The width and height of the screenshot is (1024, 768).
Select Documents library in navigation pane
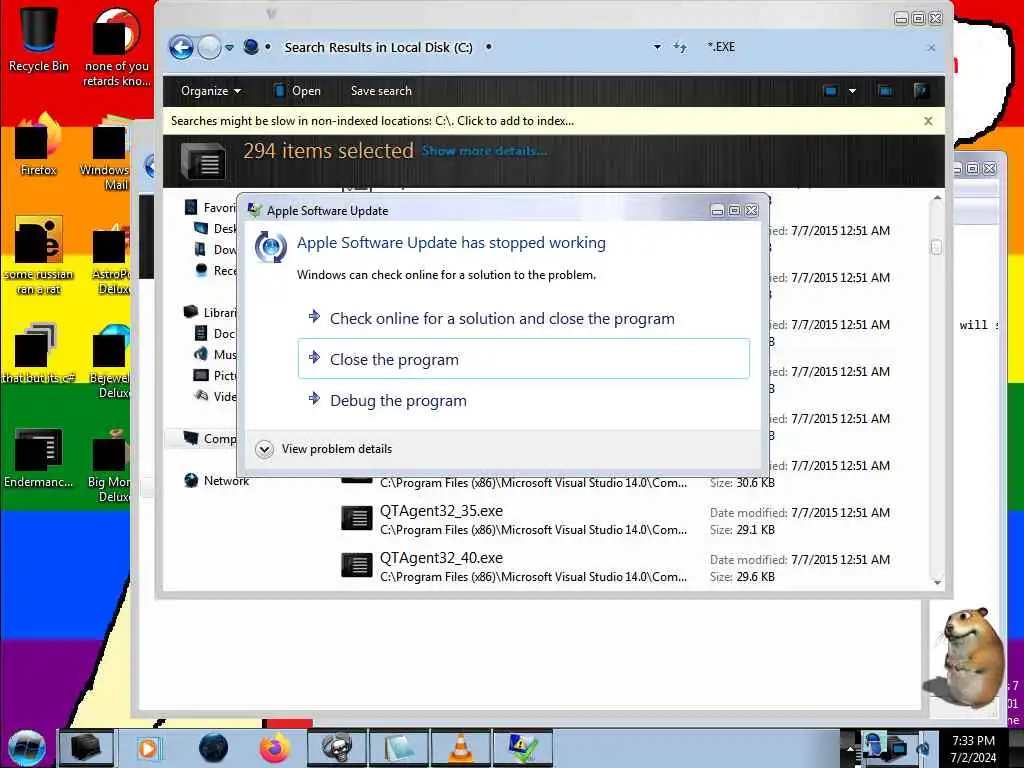click(x=216, y=333)
